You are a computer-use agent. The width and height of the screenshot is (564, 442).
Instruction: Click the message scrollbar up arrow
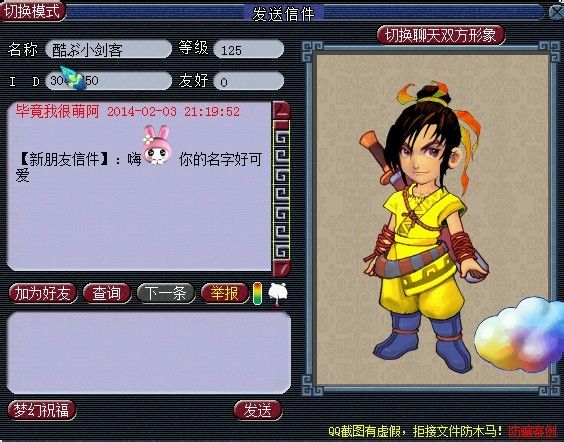click(x=281, y=110)
